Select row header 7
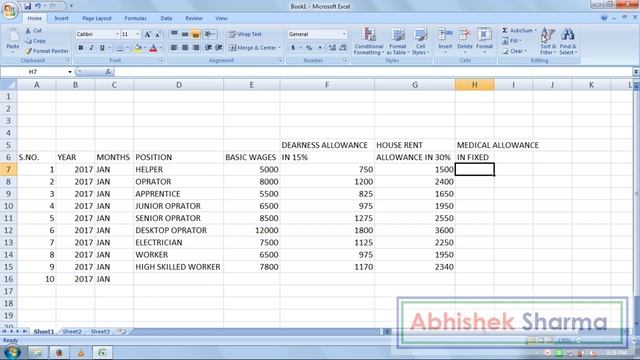The height and width of the screenshot is (360, 640). pyautogui.click(x=8, y=169)
